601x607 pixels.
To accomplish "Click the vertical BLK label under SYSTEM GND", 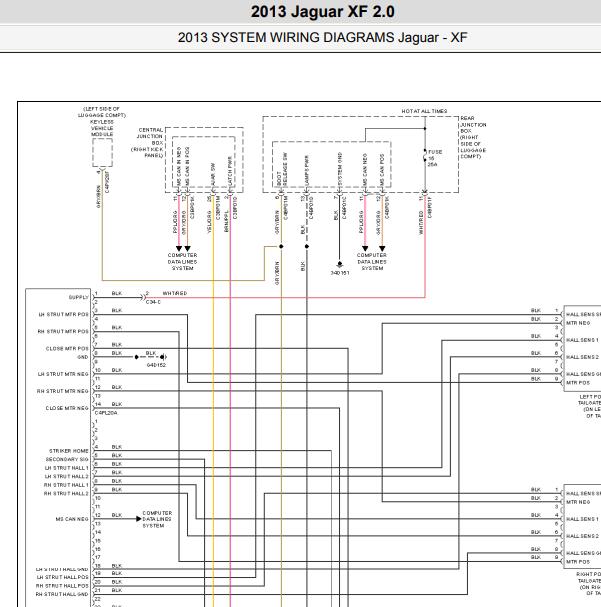I will coord(336,215).
